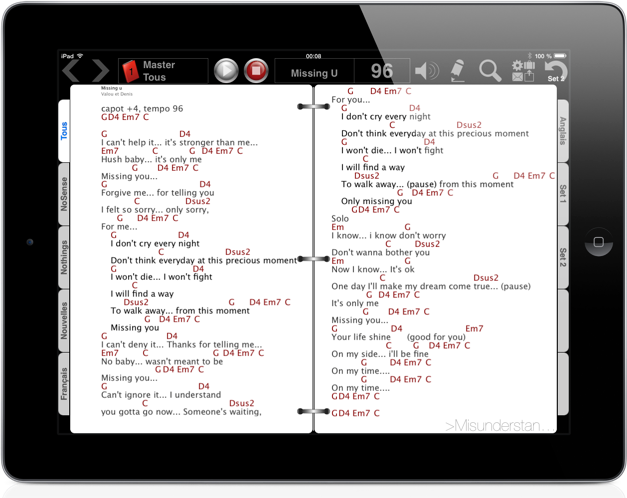This screenshot has height=498, width=627.
Task: Go to the previous song arrow
Action: point(71,70)
